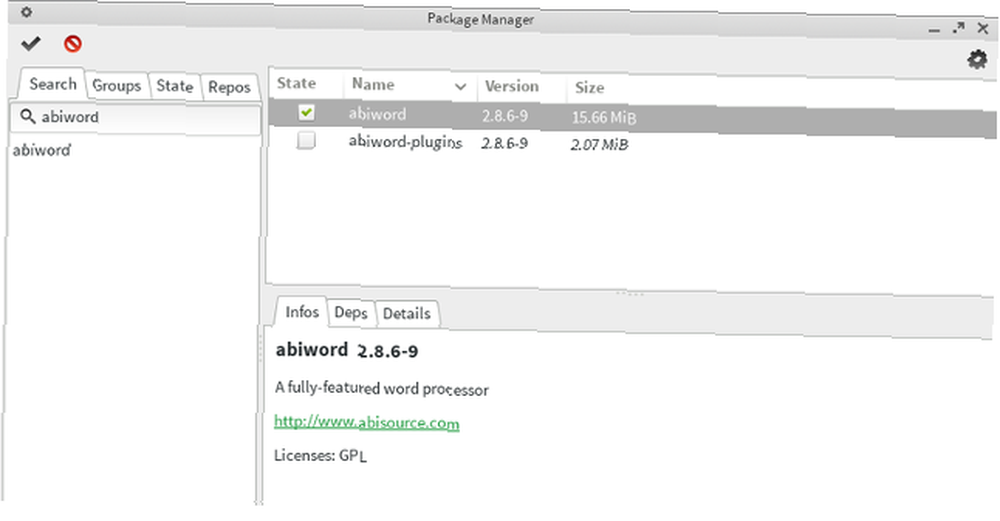
Task: Apply pending changes with the checkmark icon
Action: click(x=31, y=43)
